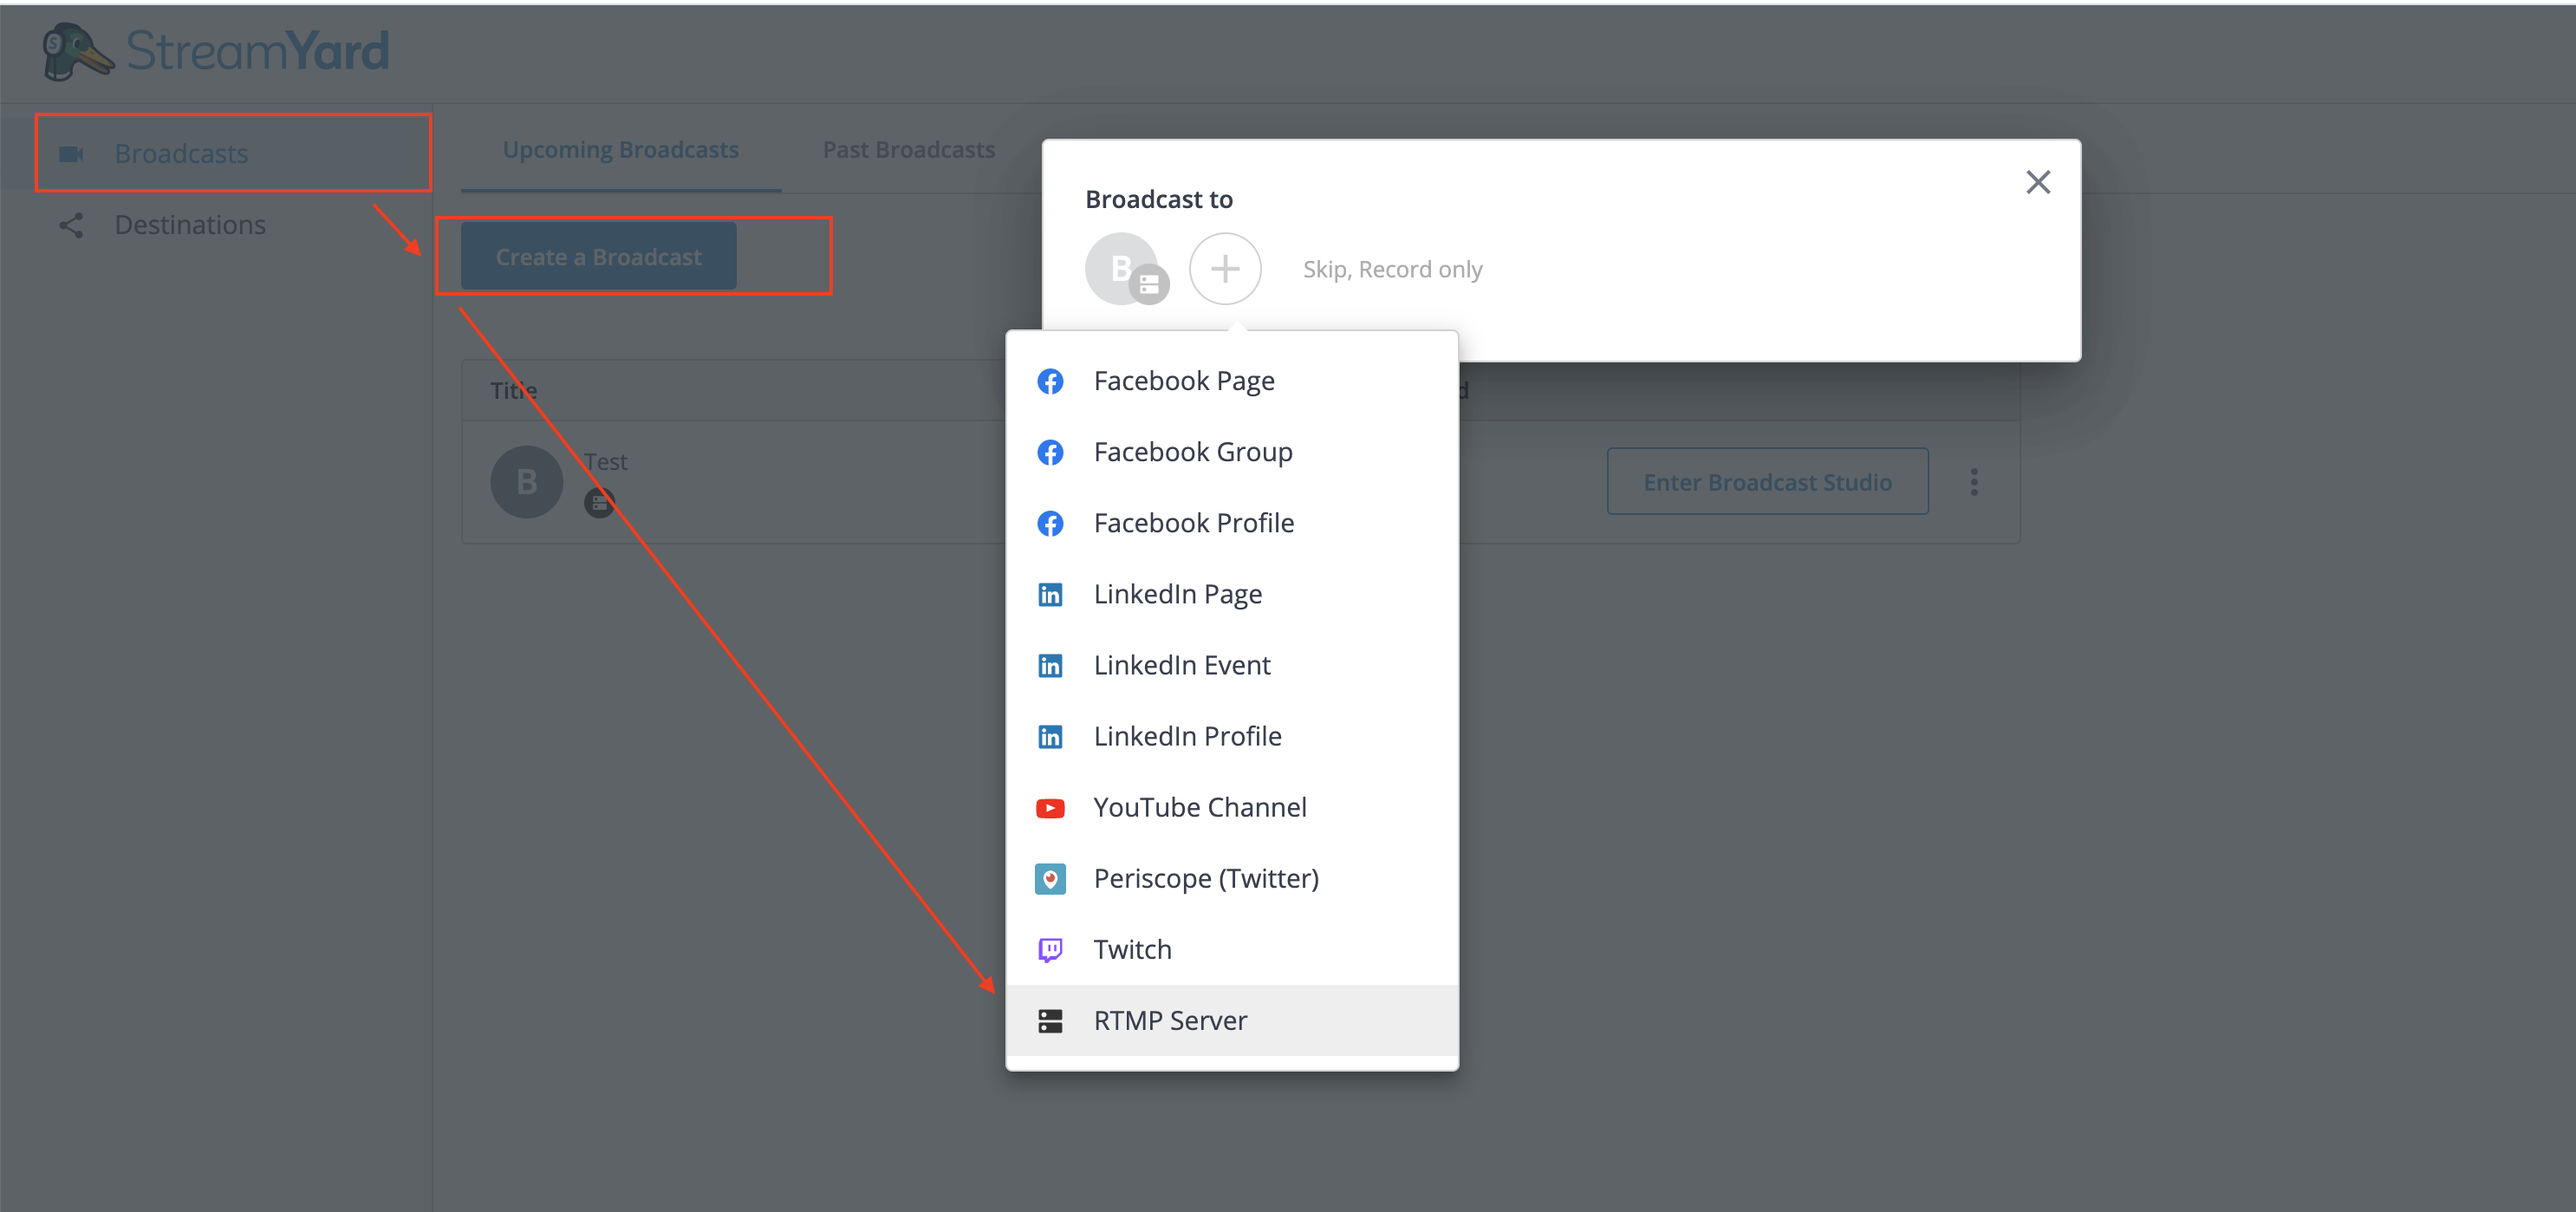Choose Twitch destination
This screenshot has height=1212, width=2576.
(1232, 950)
